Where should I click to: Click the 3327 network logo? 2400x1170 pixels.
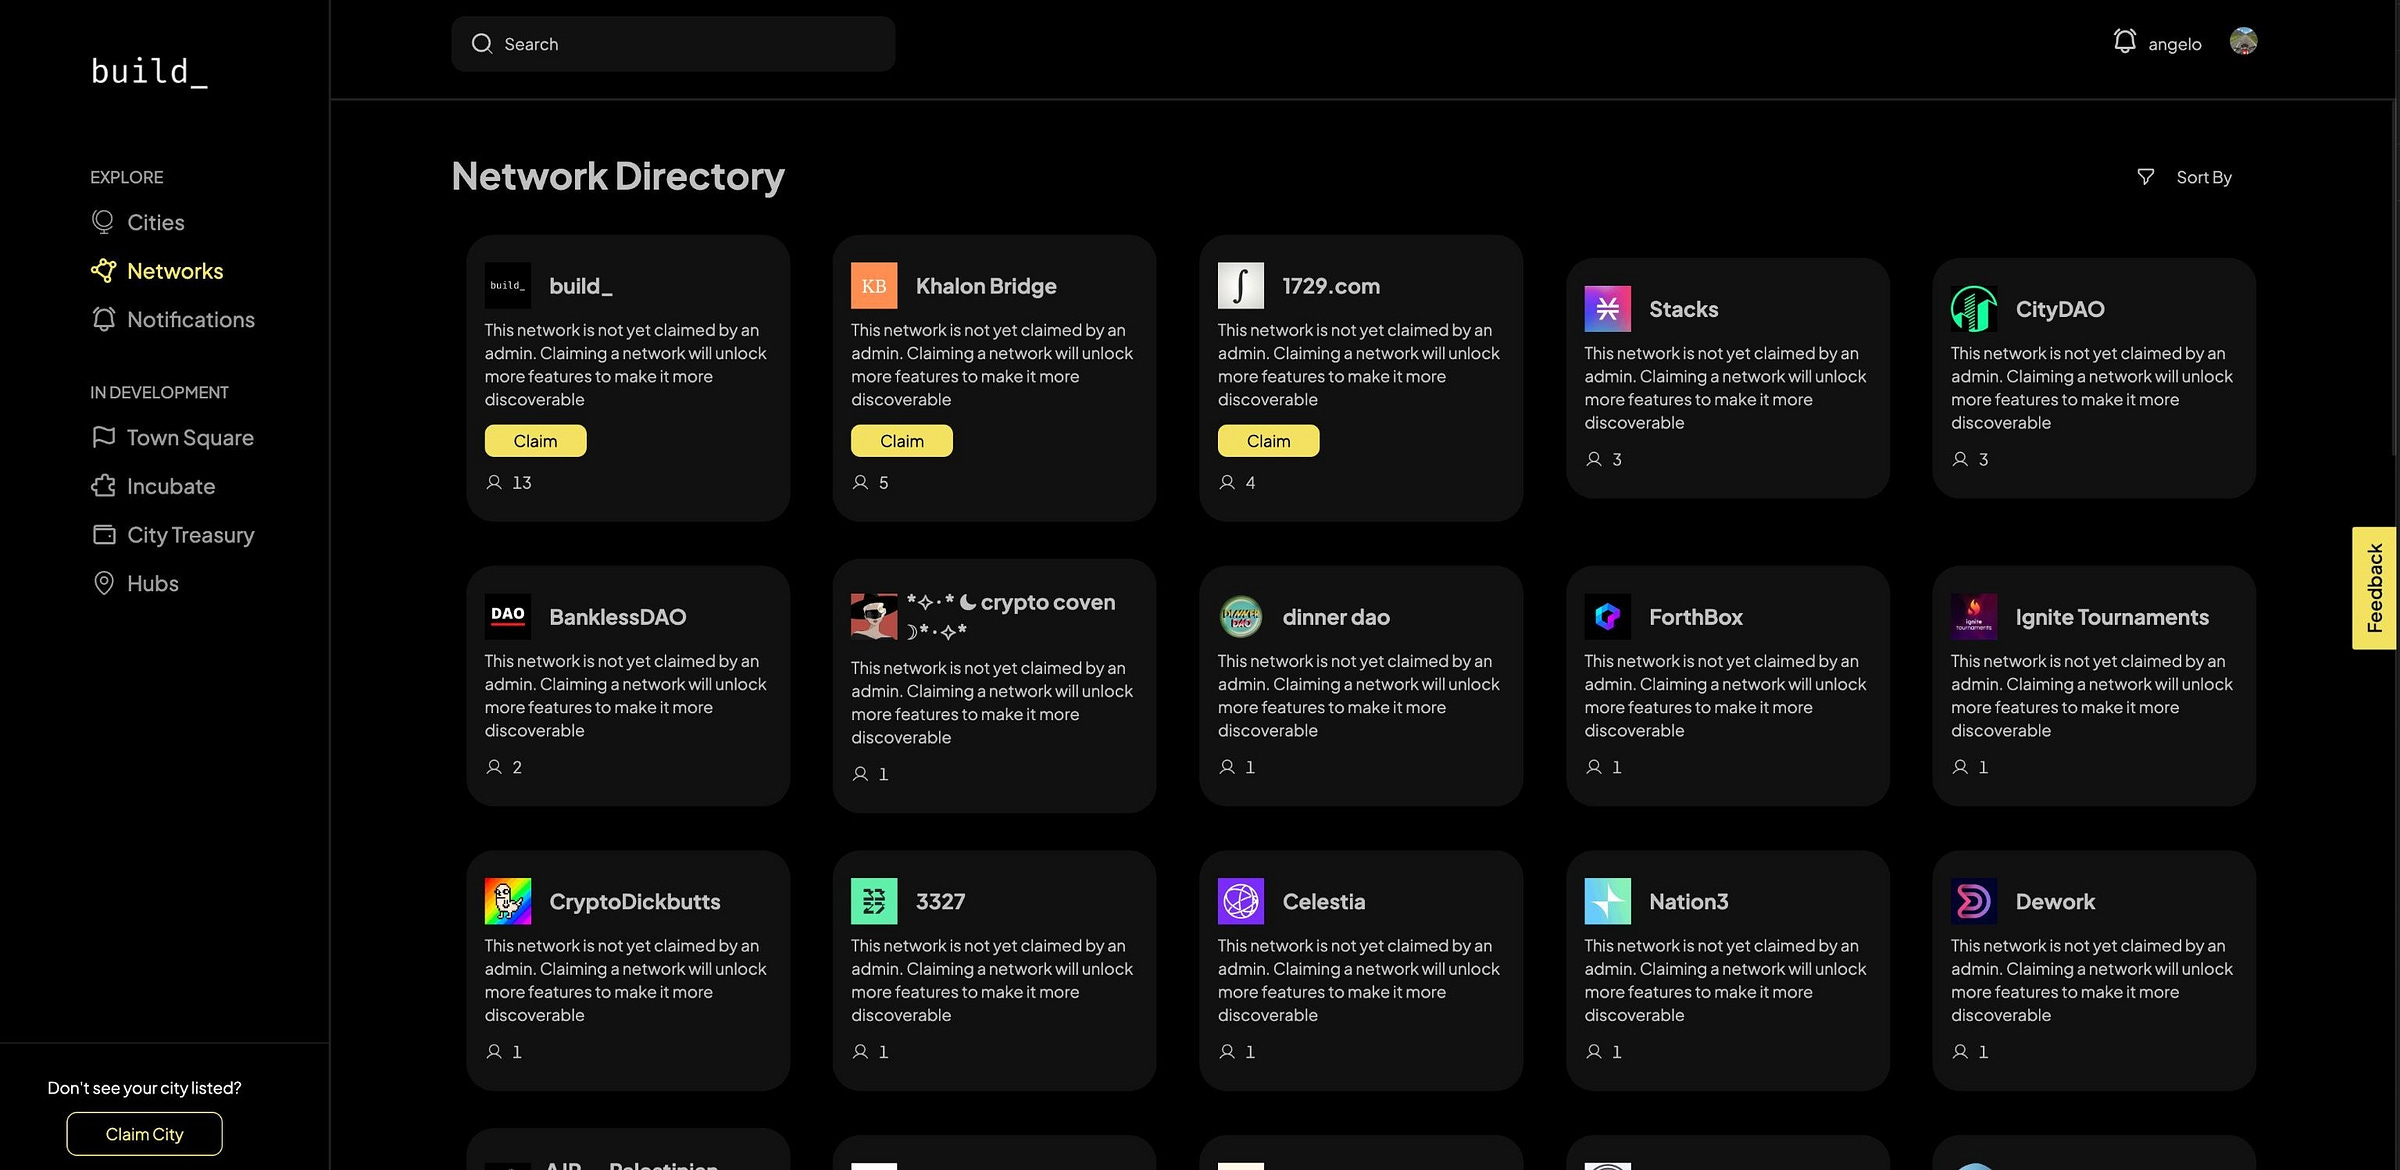coord(874,901)
